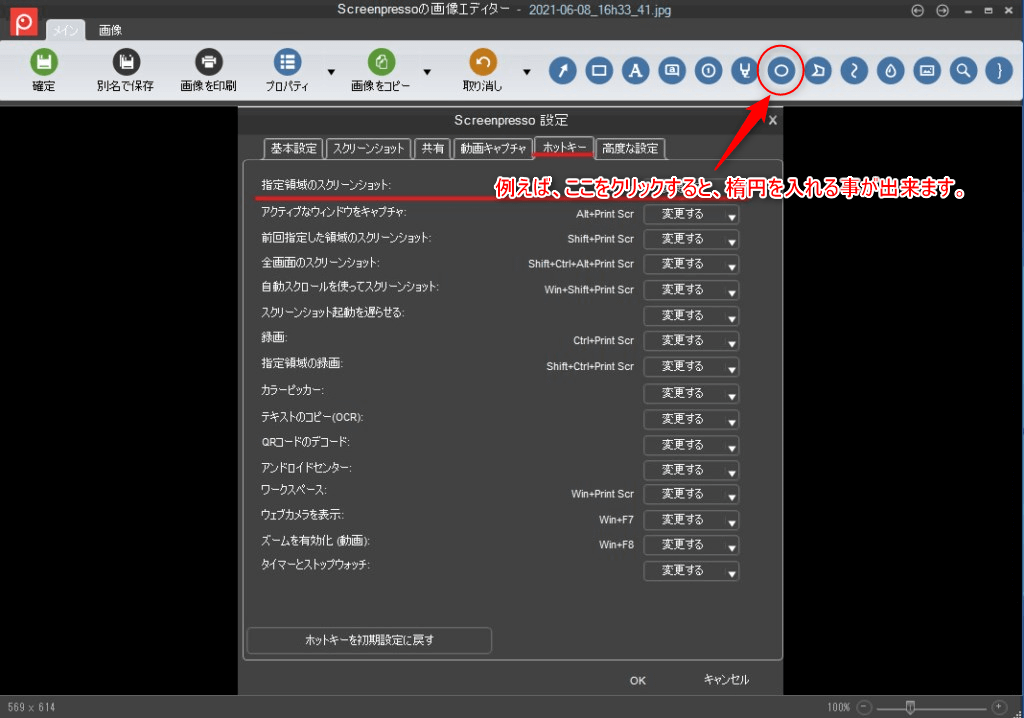
Task: Click the Screenpresso logo button
Action: pyautogui.click(x=24, y=23)
